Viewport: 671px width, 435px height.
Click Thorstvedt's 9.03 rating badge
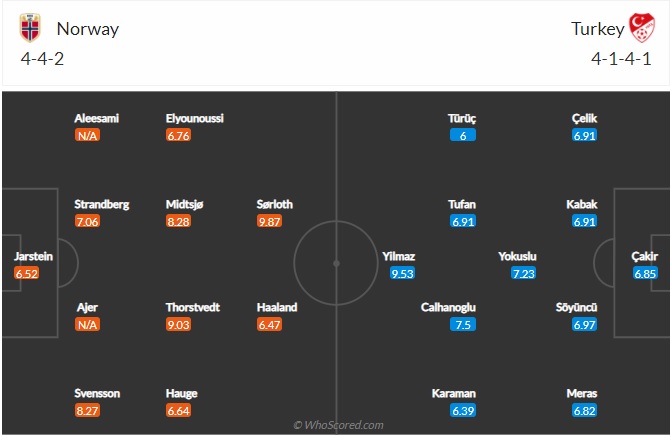click(x=178, y=325)
